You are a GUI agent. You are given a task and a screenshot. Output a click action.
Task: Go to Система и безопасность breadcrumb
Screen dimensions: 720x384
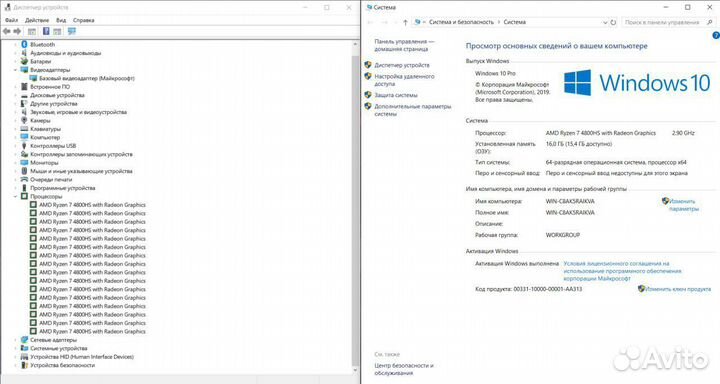[461, 22]
